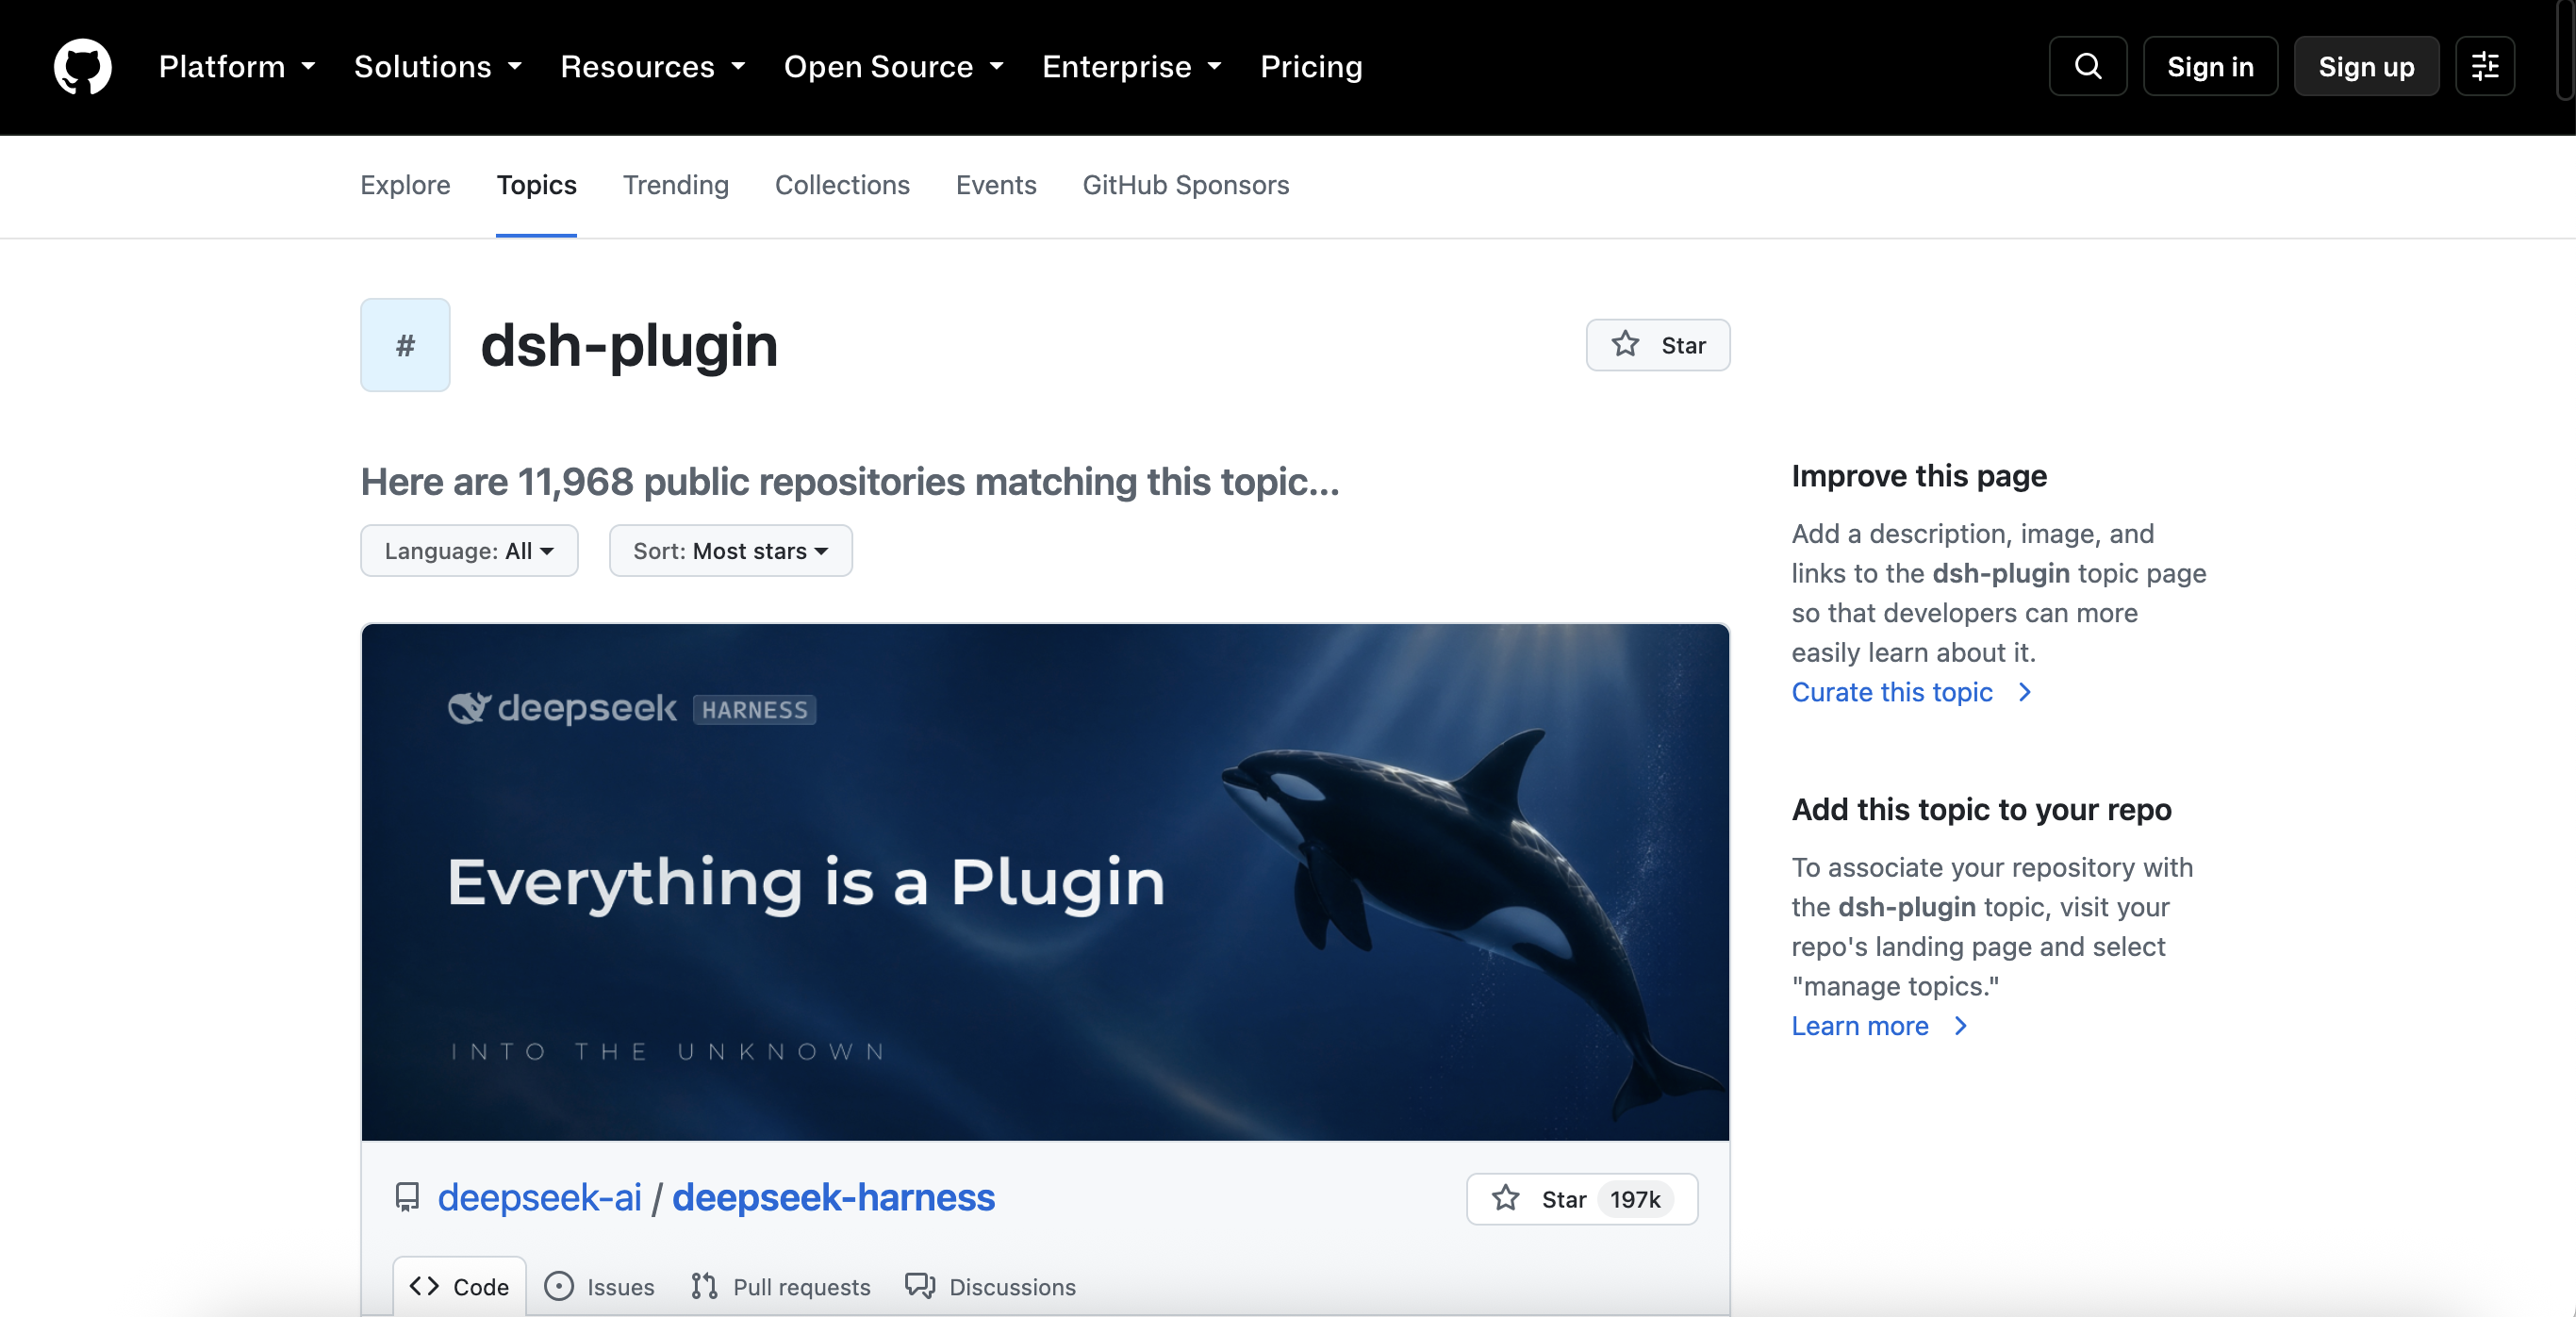
Task: Click the 'Add this topic to your repo' heading
Action: click(x=1981, y=809)
